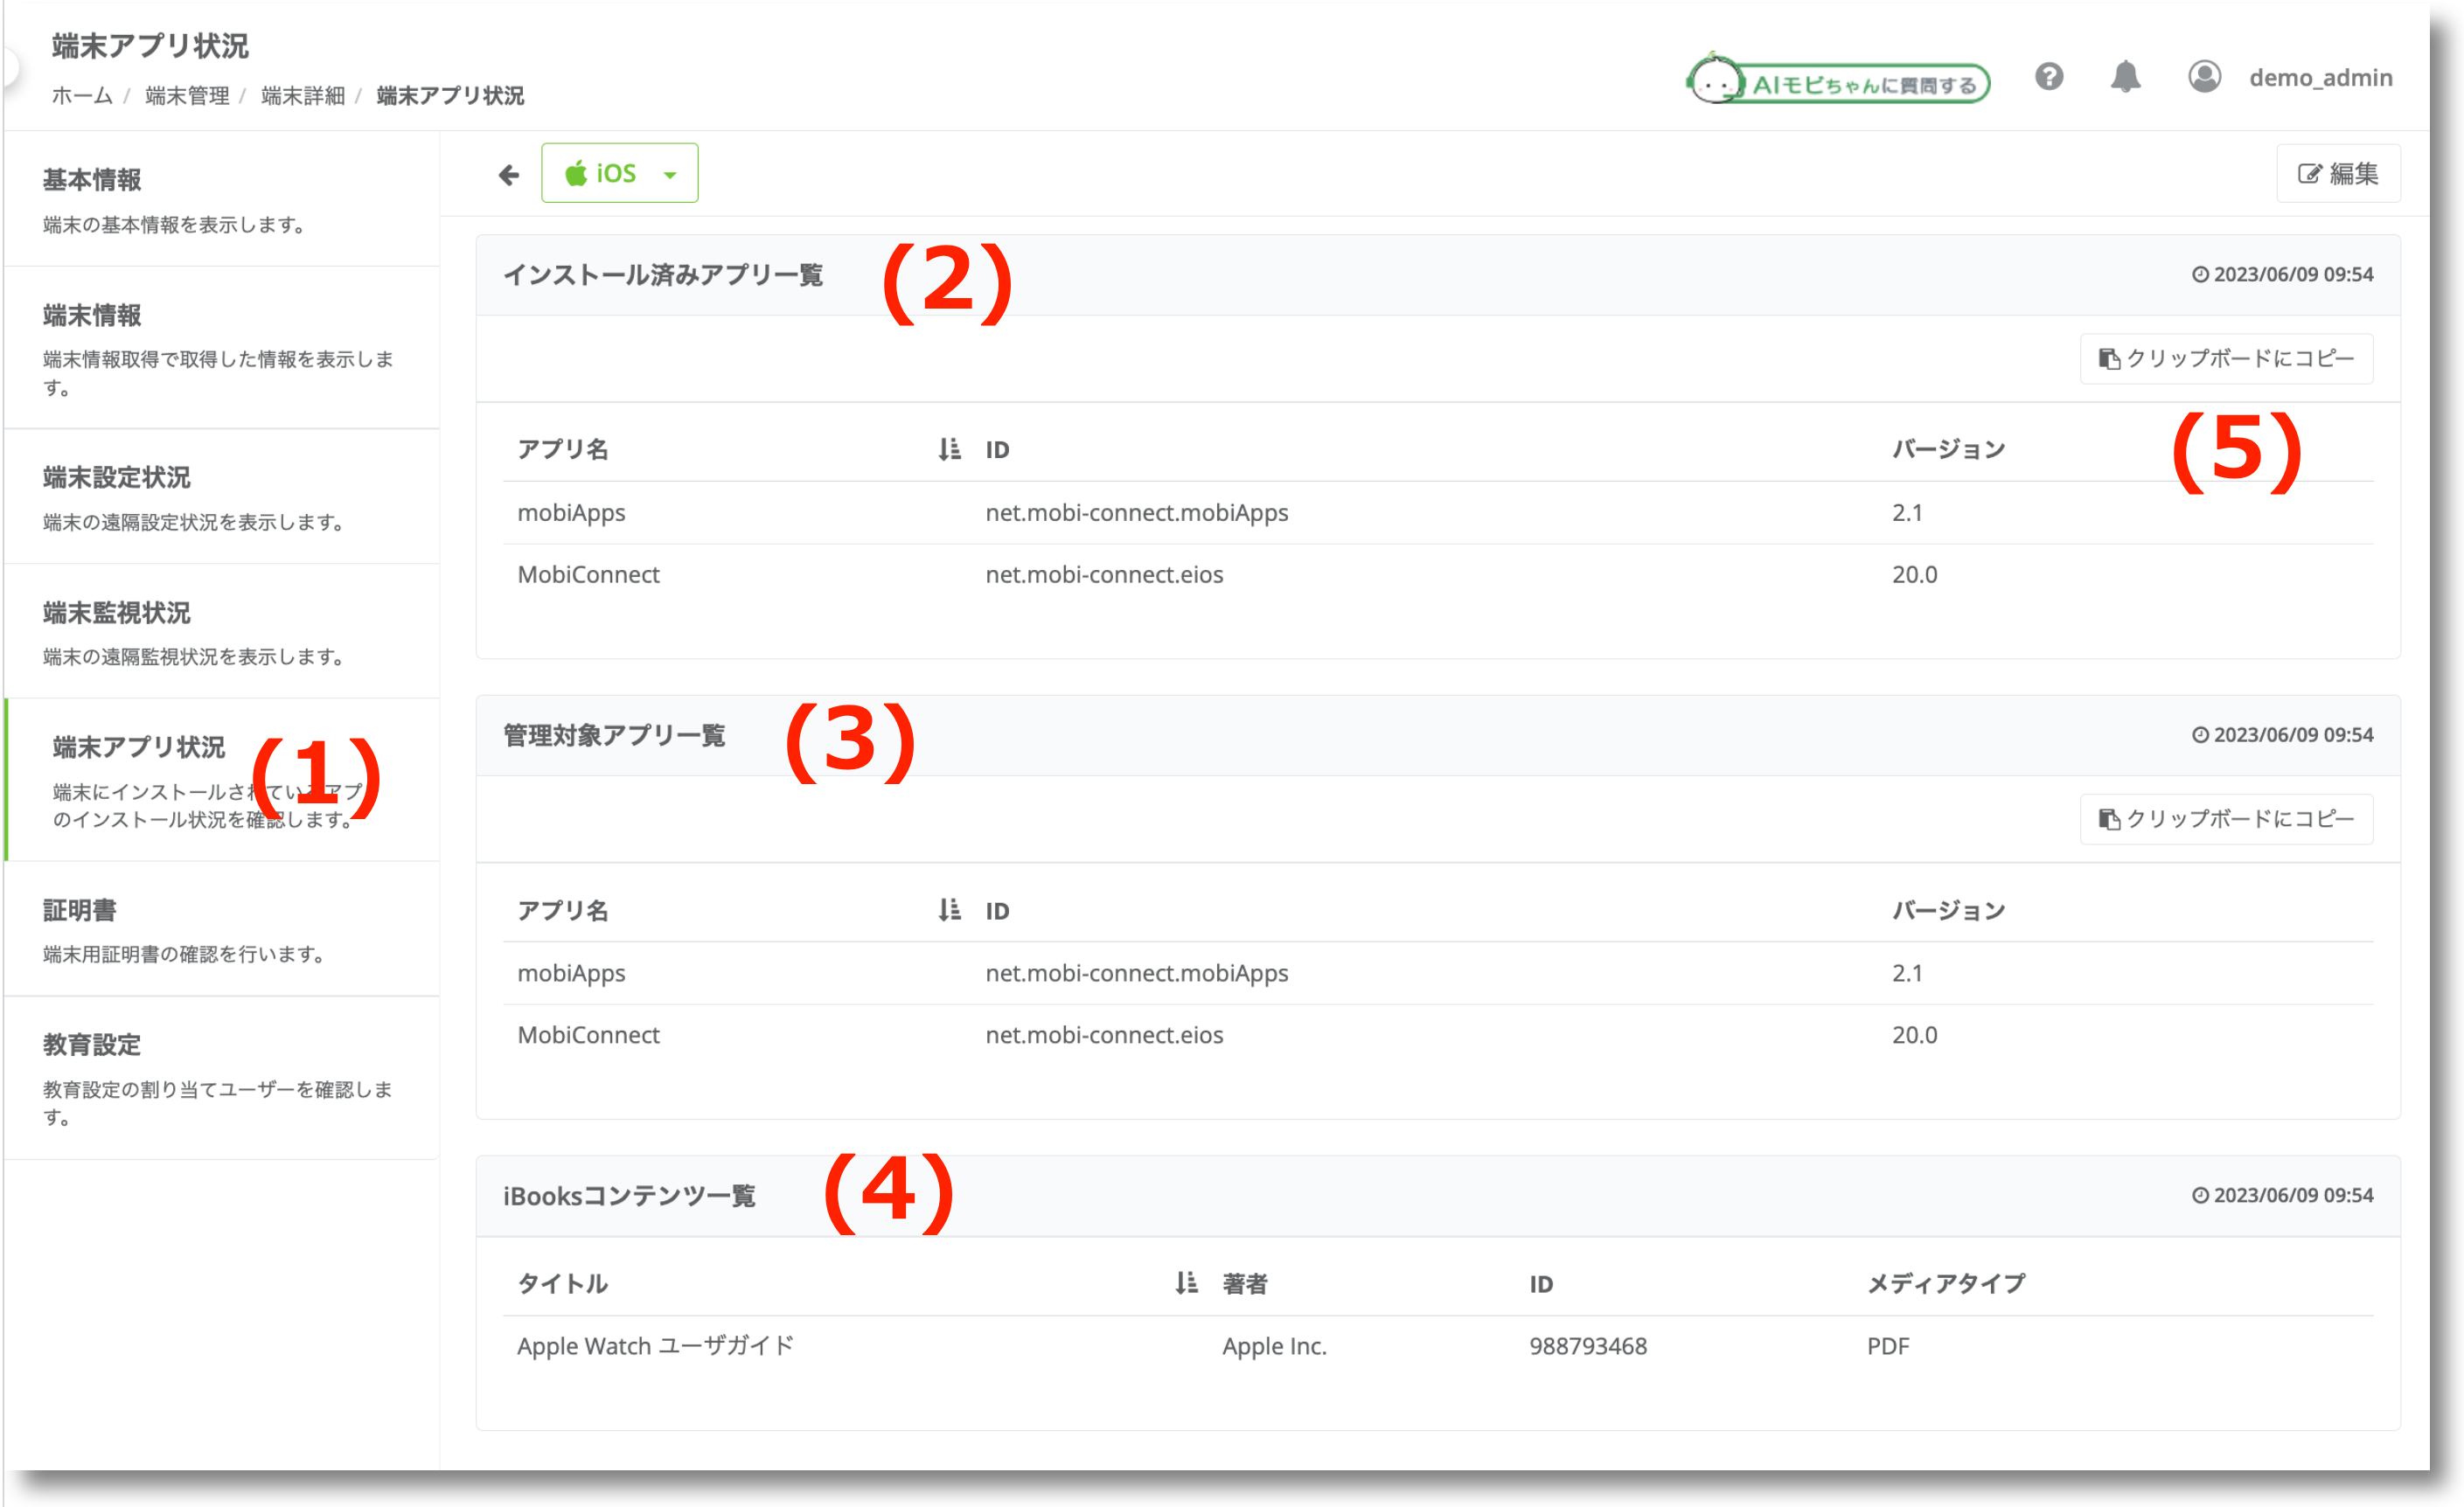Open the help question mark icon
2464x1507 pixels.
tap(2049, 77)
